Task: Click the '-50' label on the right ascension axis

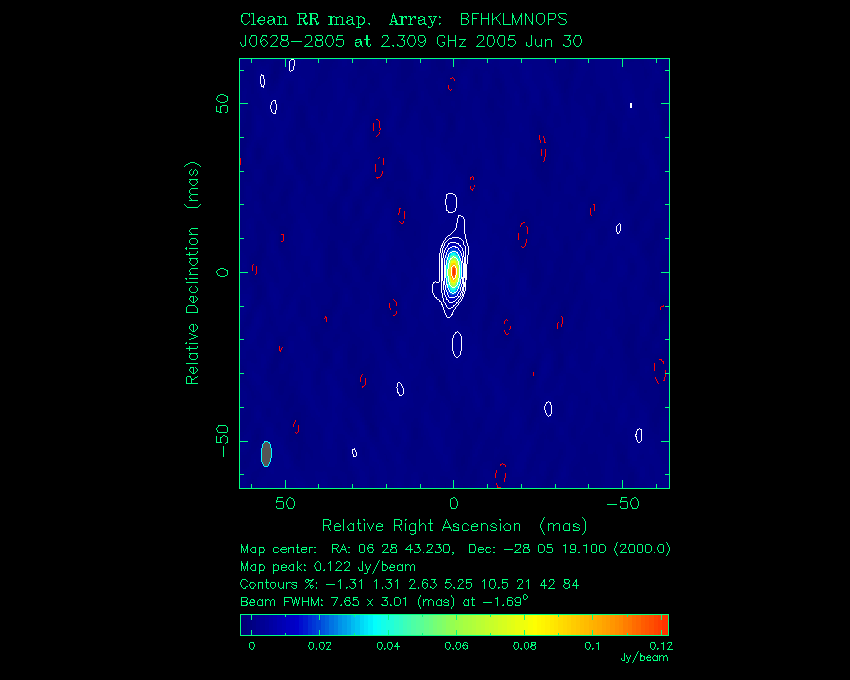Action: coord(623,504)
